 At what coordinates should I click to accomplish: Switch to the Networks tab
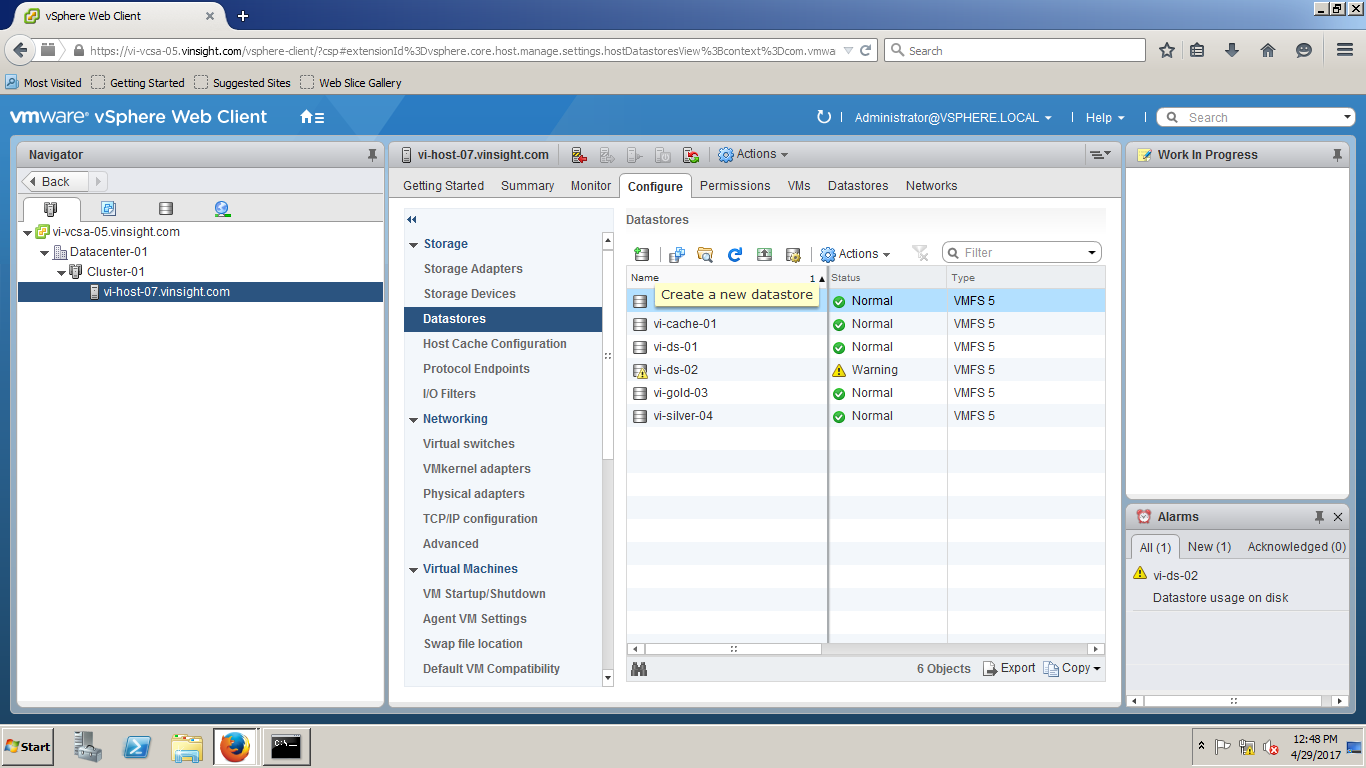(x=931, y=186)
